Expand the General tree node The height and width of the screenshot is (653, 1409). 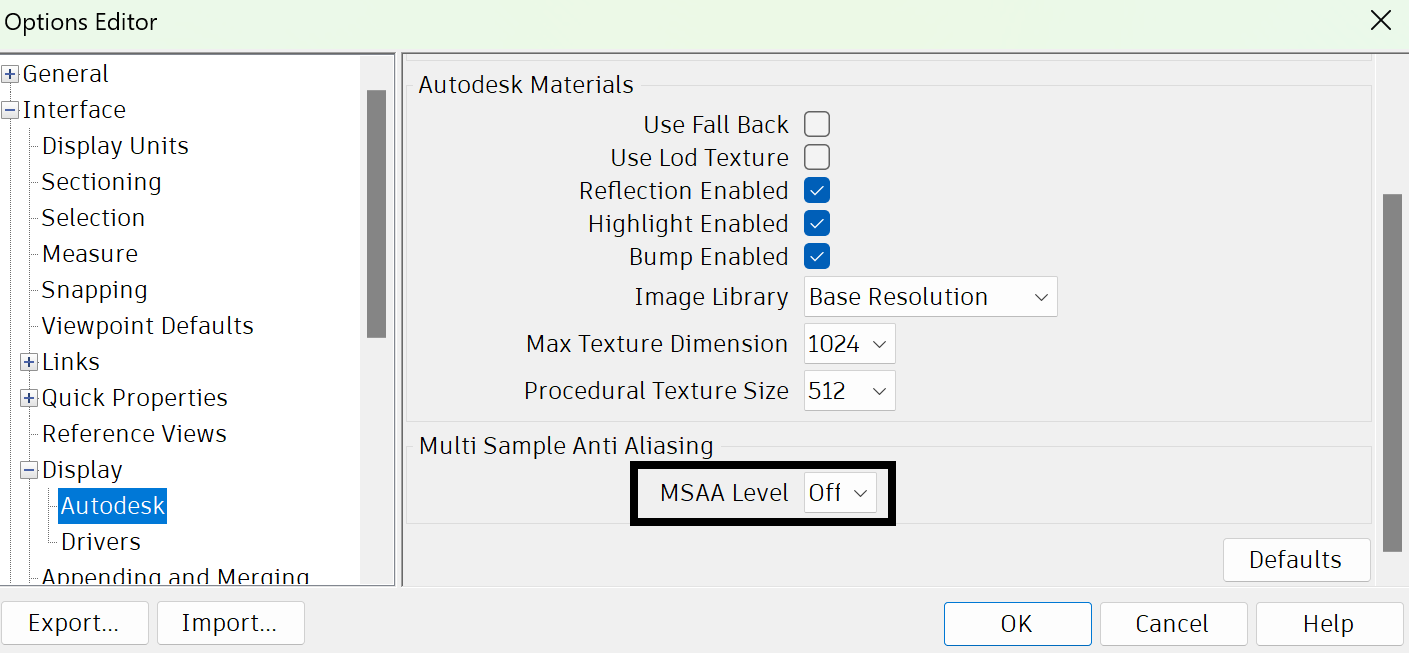point(10,73)
